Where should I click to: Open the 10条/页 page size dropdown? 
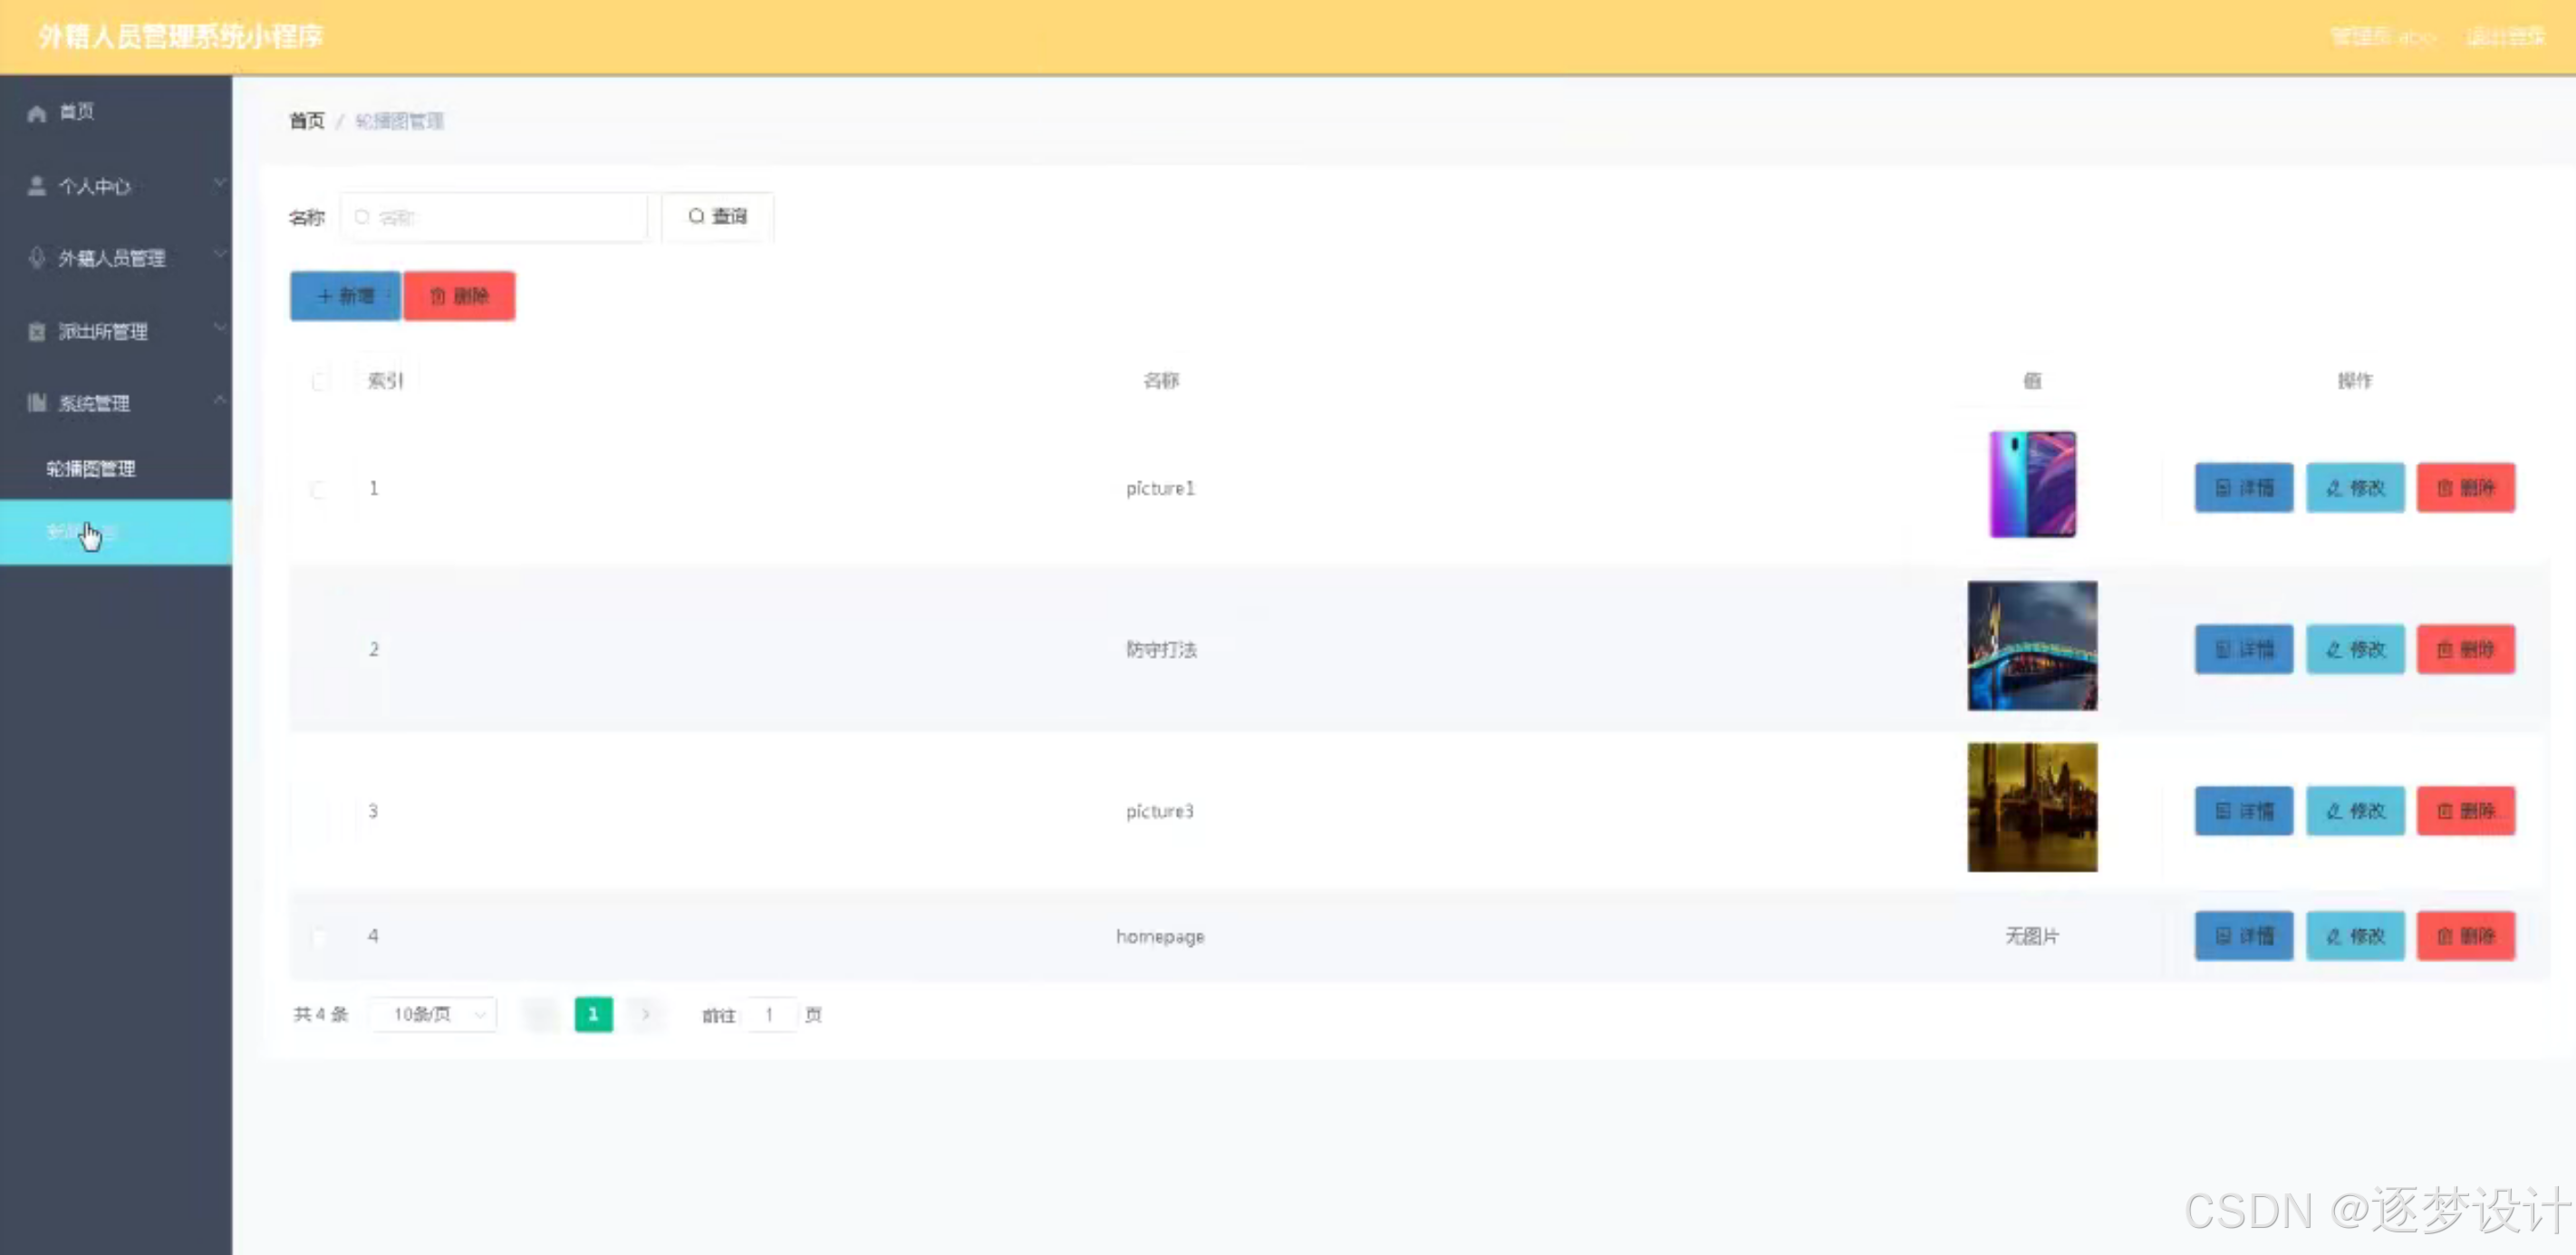coord(434,1015)
